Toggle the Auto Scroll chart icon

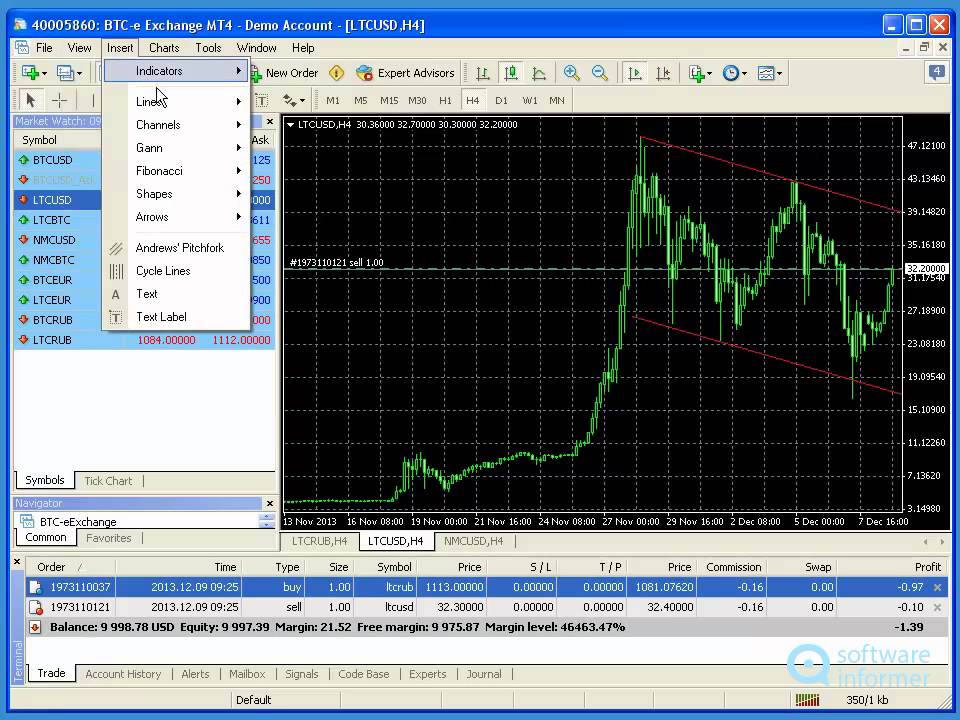[635, 73]
